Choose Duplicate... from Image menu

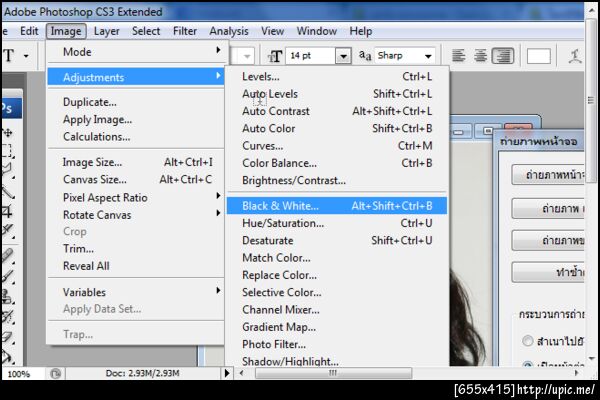pos(135,102)
